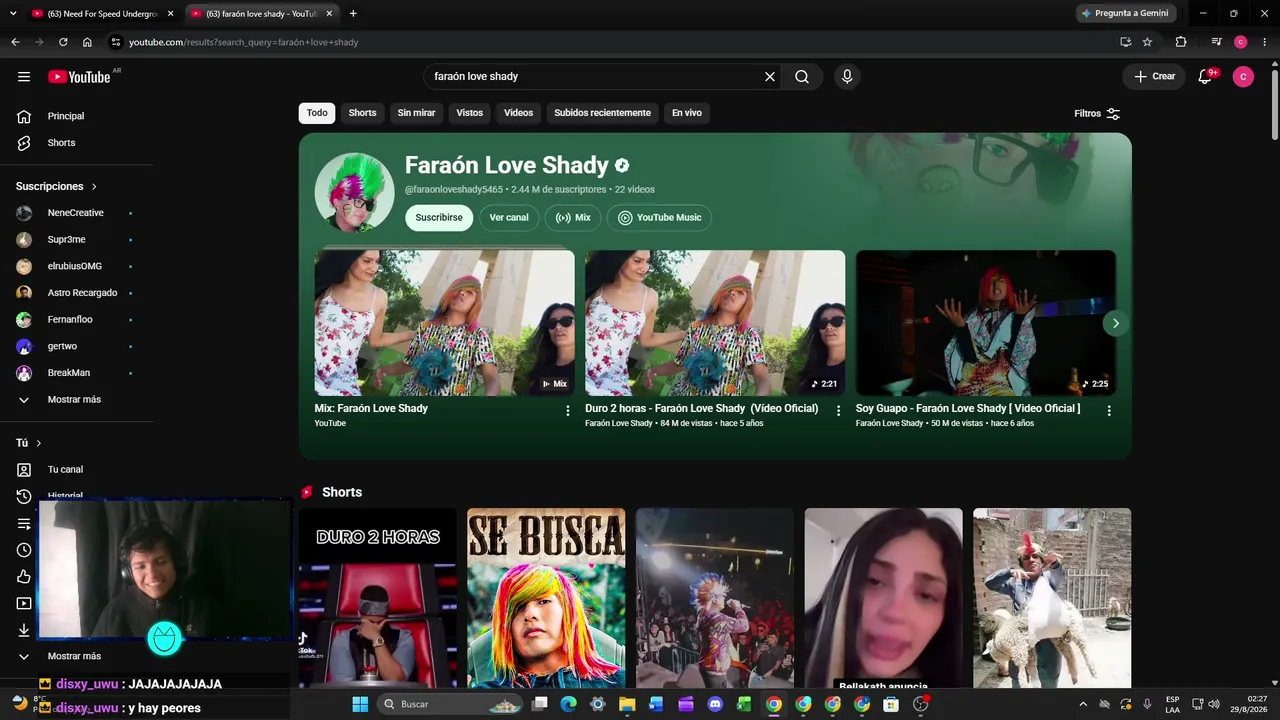Advance the video carousel with the right arrow
Viewport: 1280px width, 720px height.
pyautogui.click(x=1115, y=323)
